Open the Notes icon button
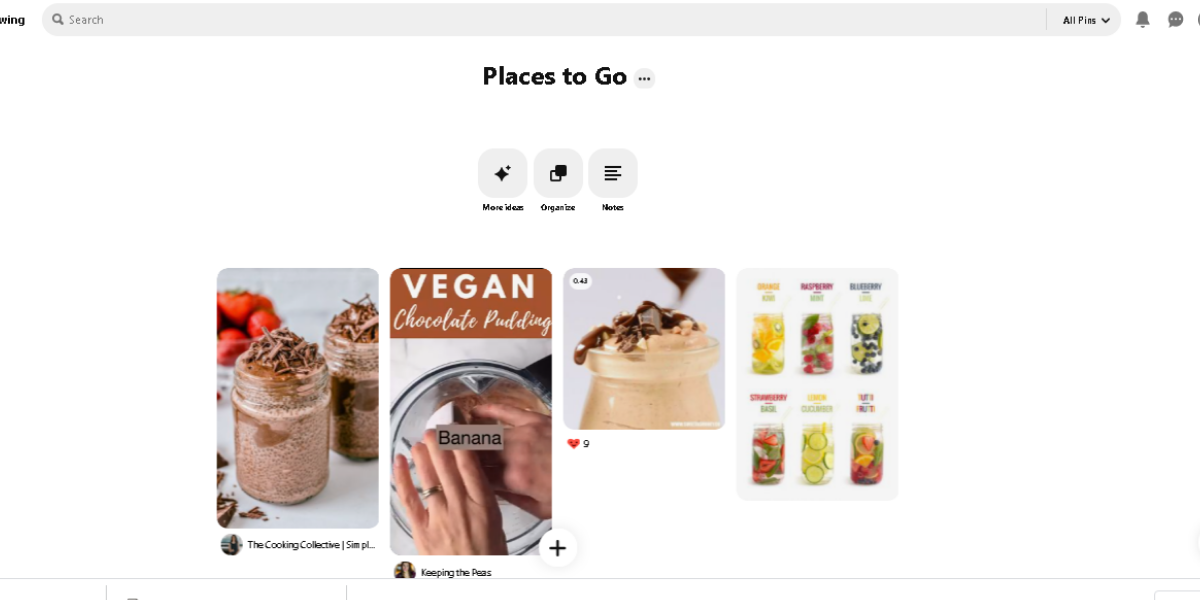Viewport: 1200px width, 600px height. 613,173
